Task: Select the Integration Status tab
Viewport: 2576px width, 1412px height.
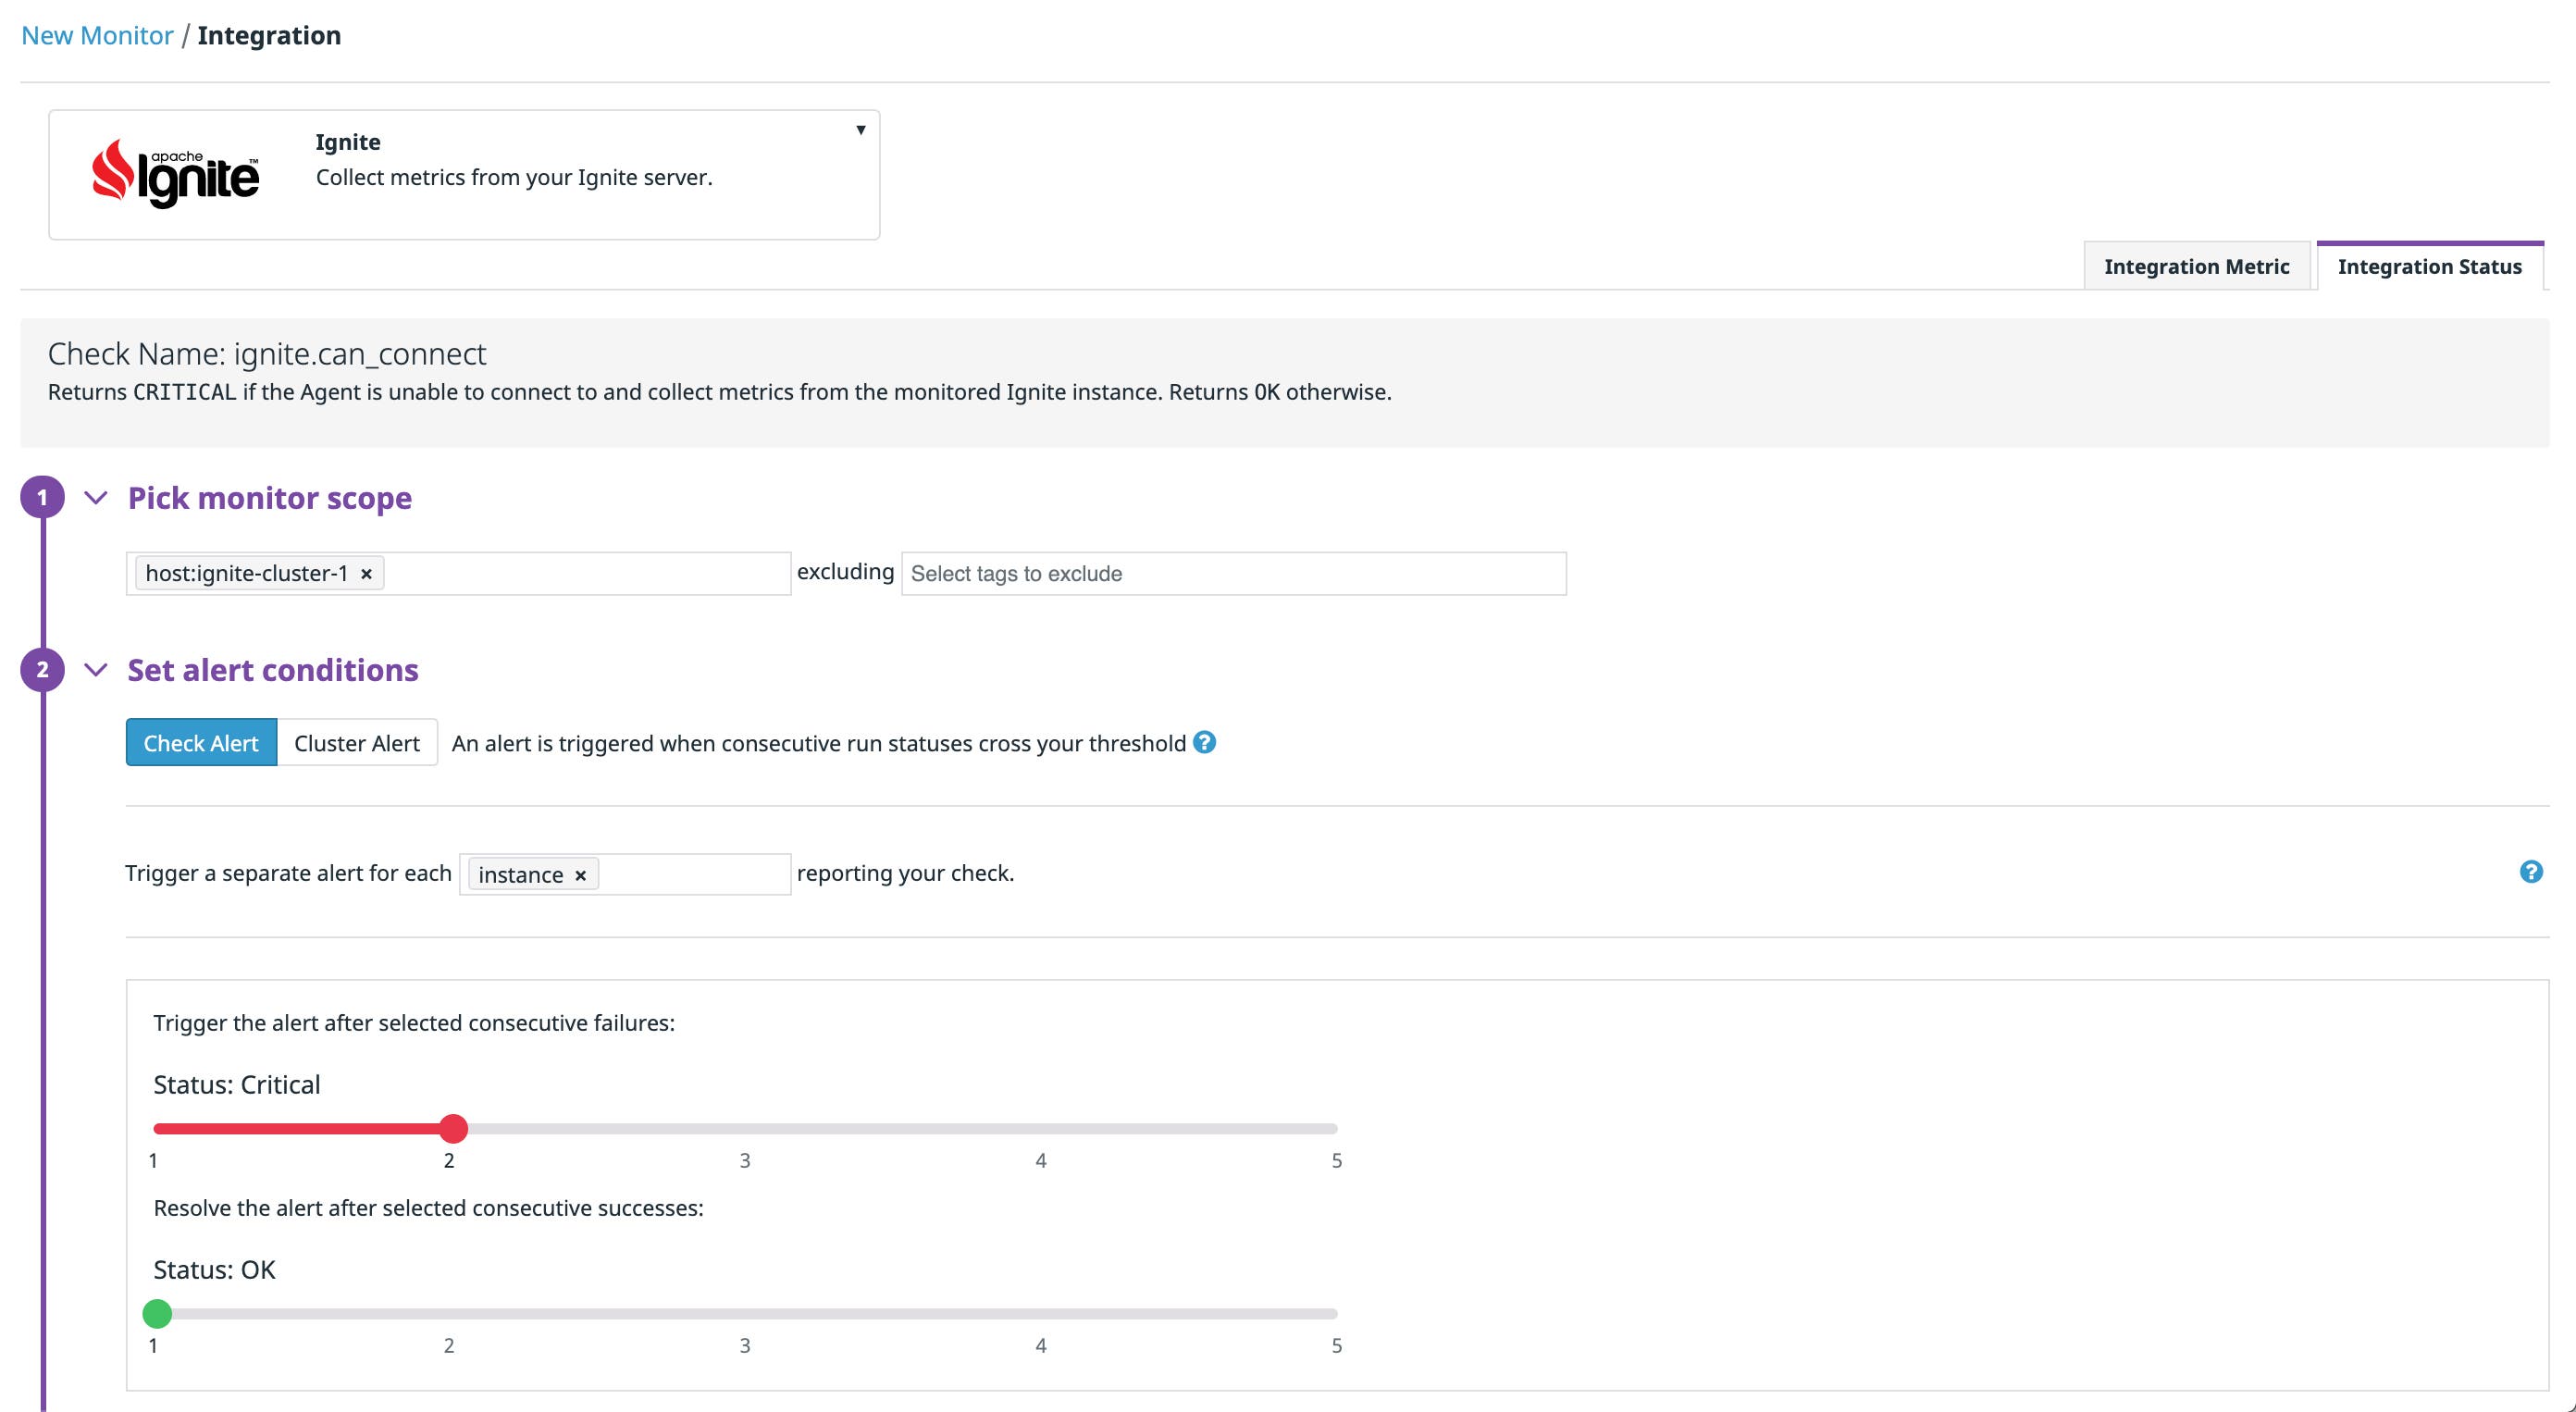Action: point(2430,266)
